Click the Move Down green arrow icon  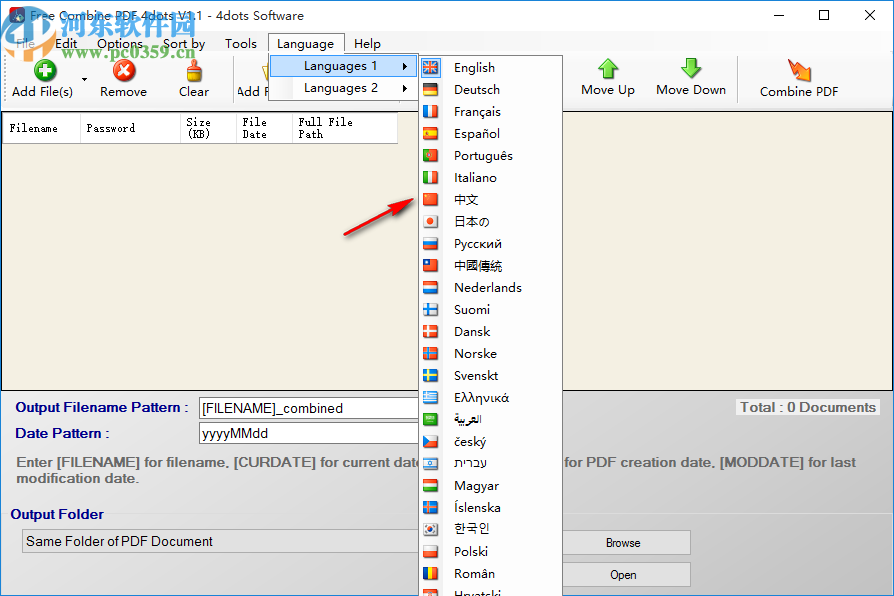pos(691,69)
